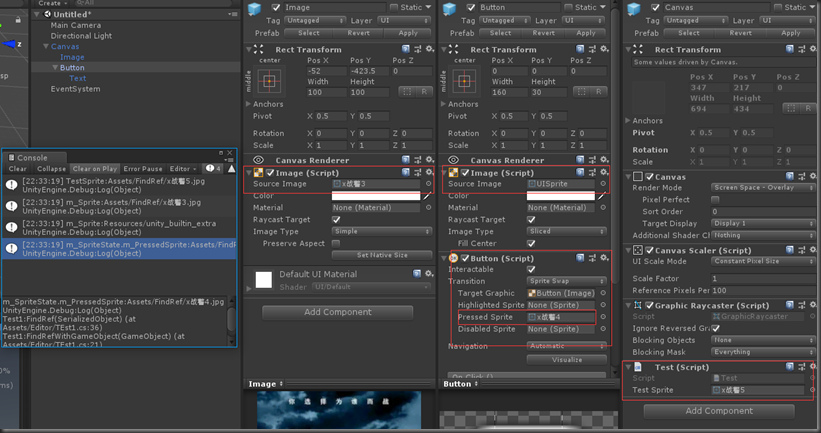Screen dimensions: 821x433
Task: Toggle Collapse in Console toolbar
Action: click(51, 169)
